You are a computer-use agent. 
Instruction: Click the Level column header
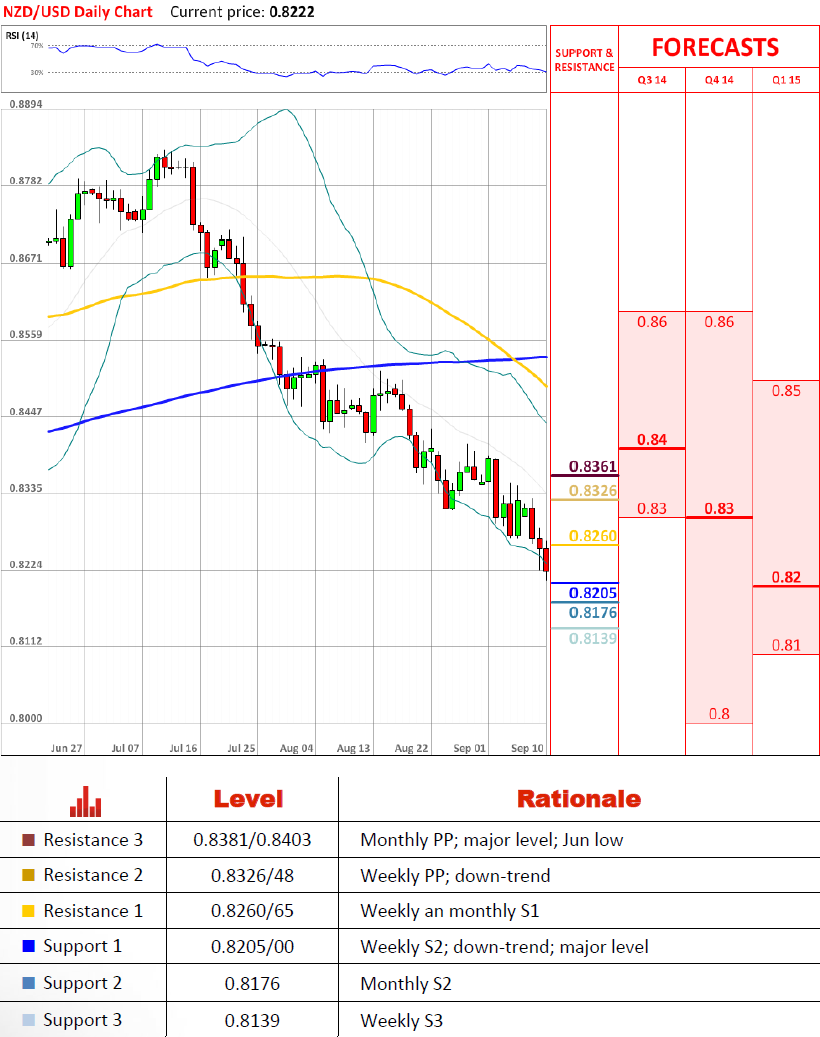tap(249, 799)
